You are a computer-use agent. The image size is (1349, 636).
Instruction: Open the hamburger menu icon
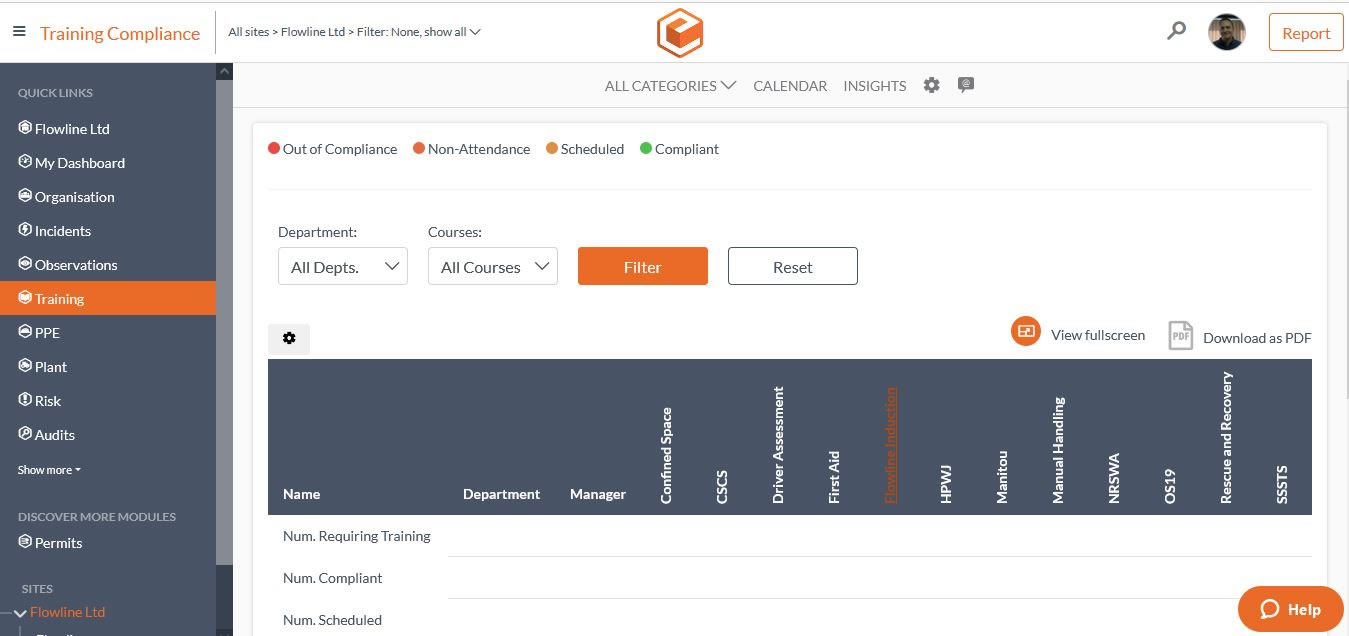(19, 32)
